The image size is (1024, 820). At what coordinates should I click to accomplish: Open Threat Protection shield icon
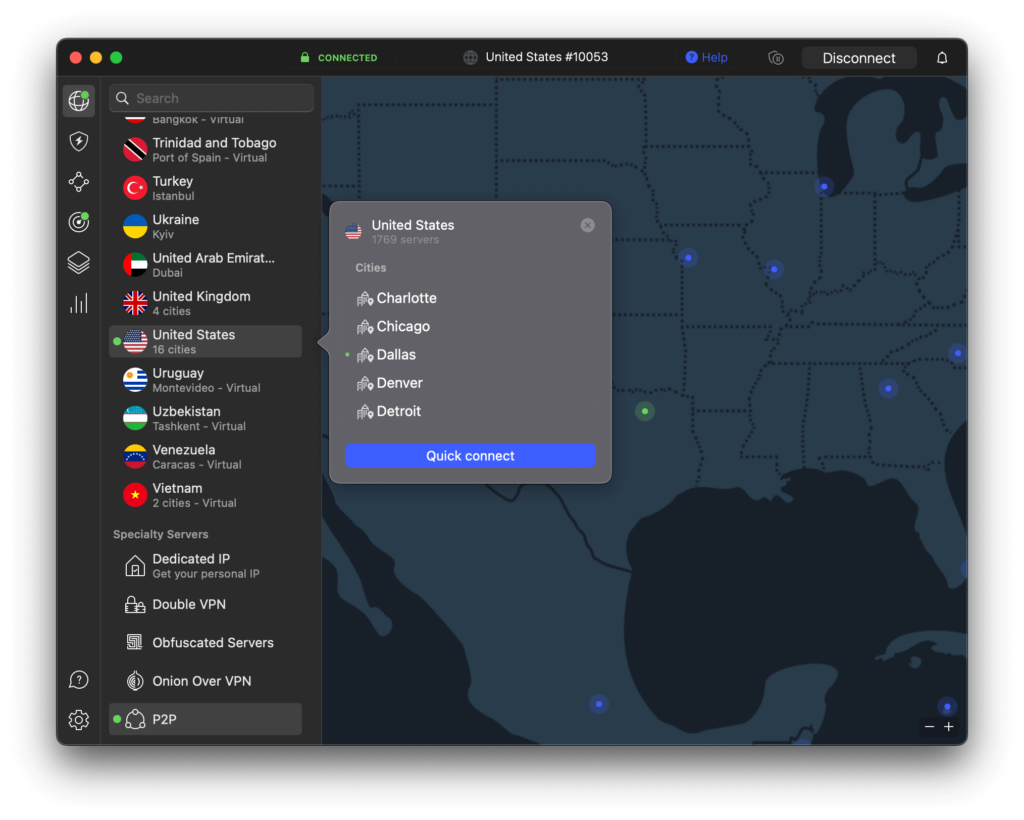point(78,141)
